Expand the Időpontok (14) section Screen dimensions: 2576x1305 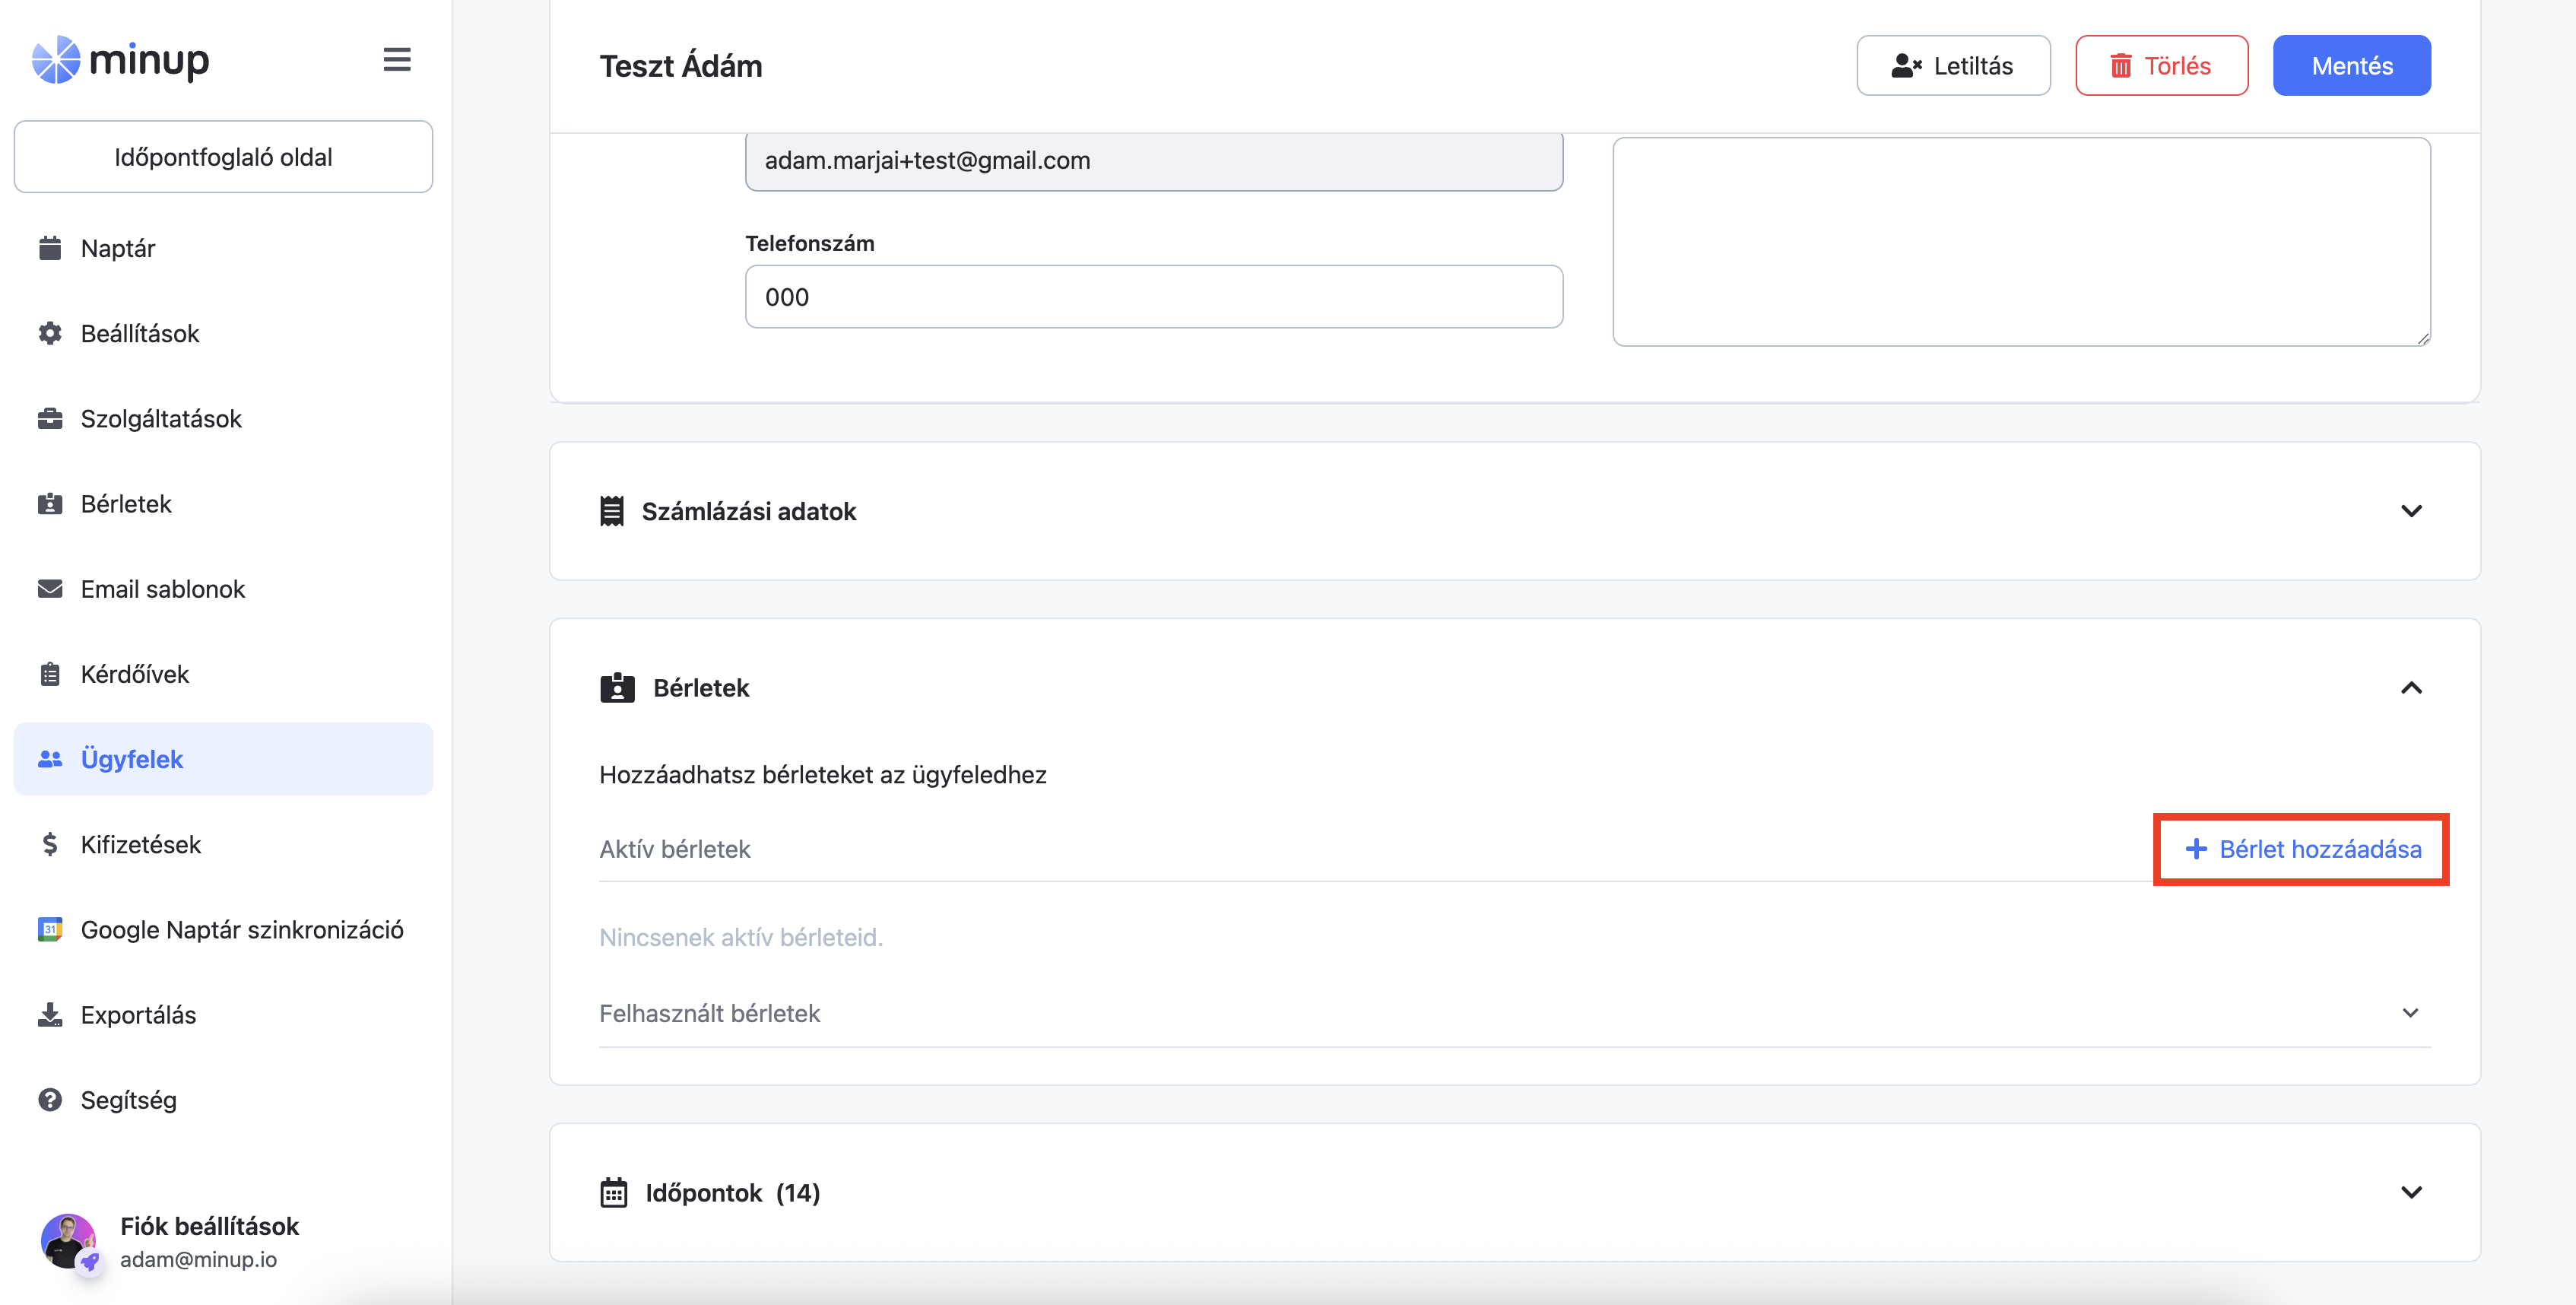tap(2411, 1192)
